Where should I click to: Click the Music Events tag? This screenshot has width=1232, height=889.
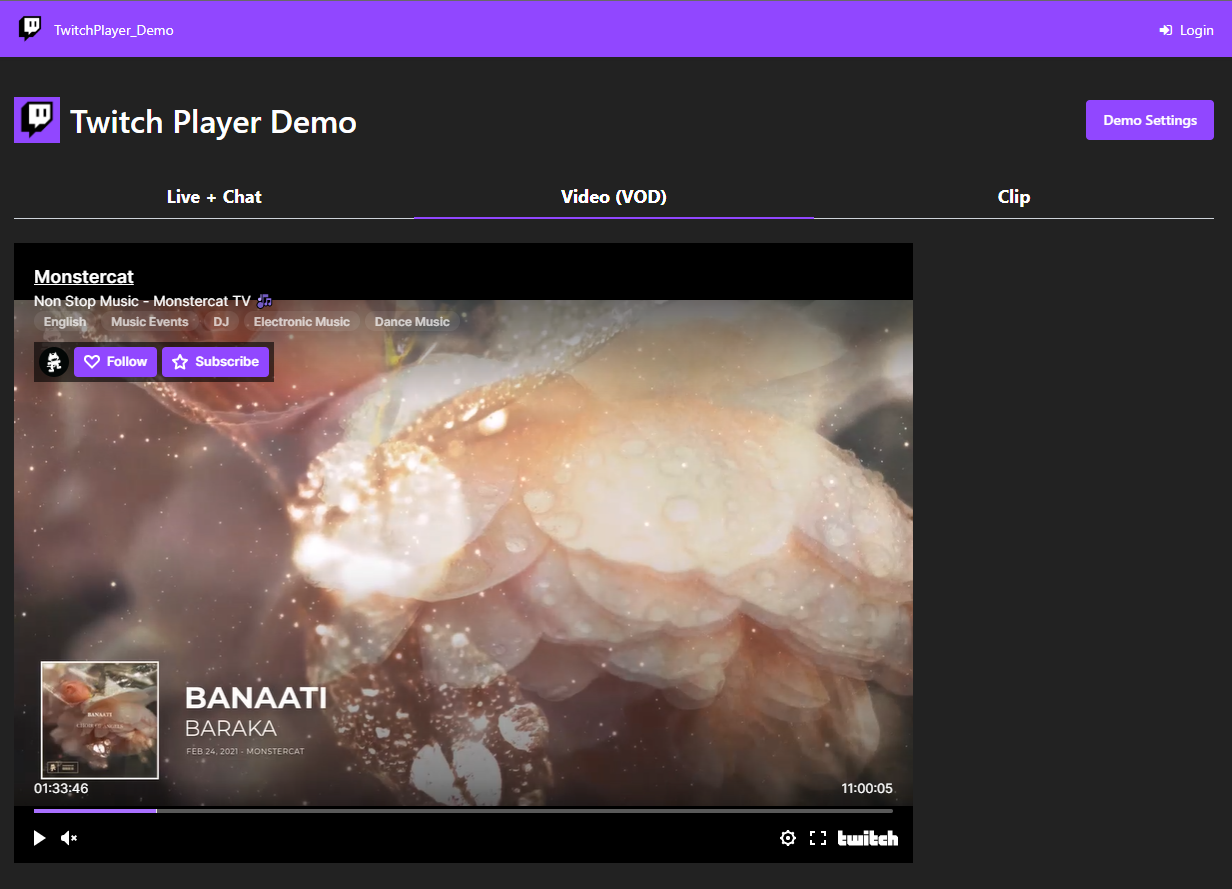click(x=150, y=322)
